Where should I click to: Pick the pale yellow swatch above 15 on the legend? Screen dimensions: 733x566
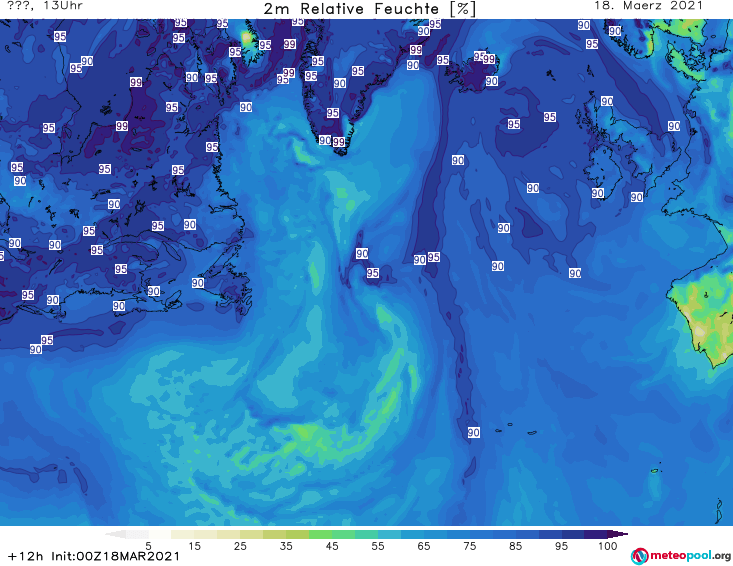(183, 534)
